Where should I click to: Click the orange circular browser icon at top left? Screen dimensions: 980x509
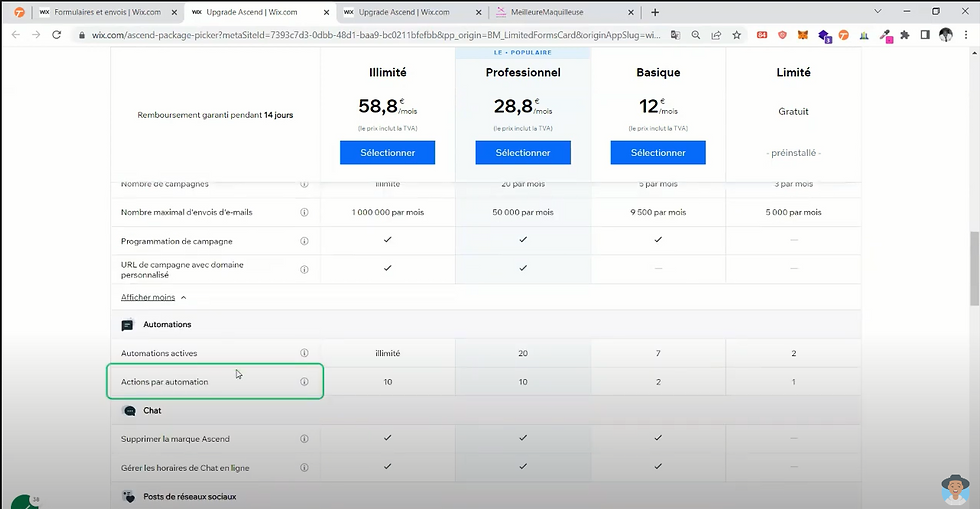[19, 13]
